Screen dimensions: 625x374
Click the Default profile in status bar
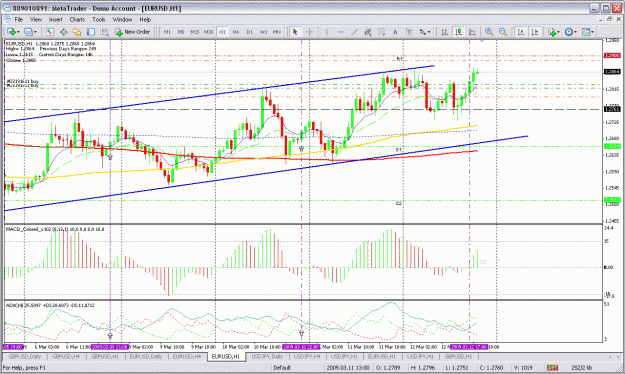point(282,368)
